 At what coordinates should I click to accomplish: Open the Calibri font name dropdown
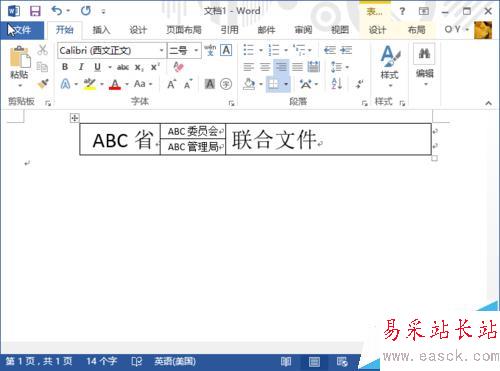[161, 51]
